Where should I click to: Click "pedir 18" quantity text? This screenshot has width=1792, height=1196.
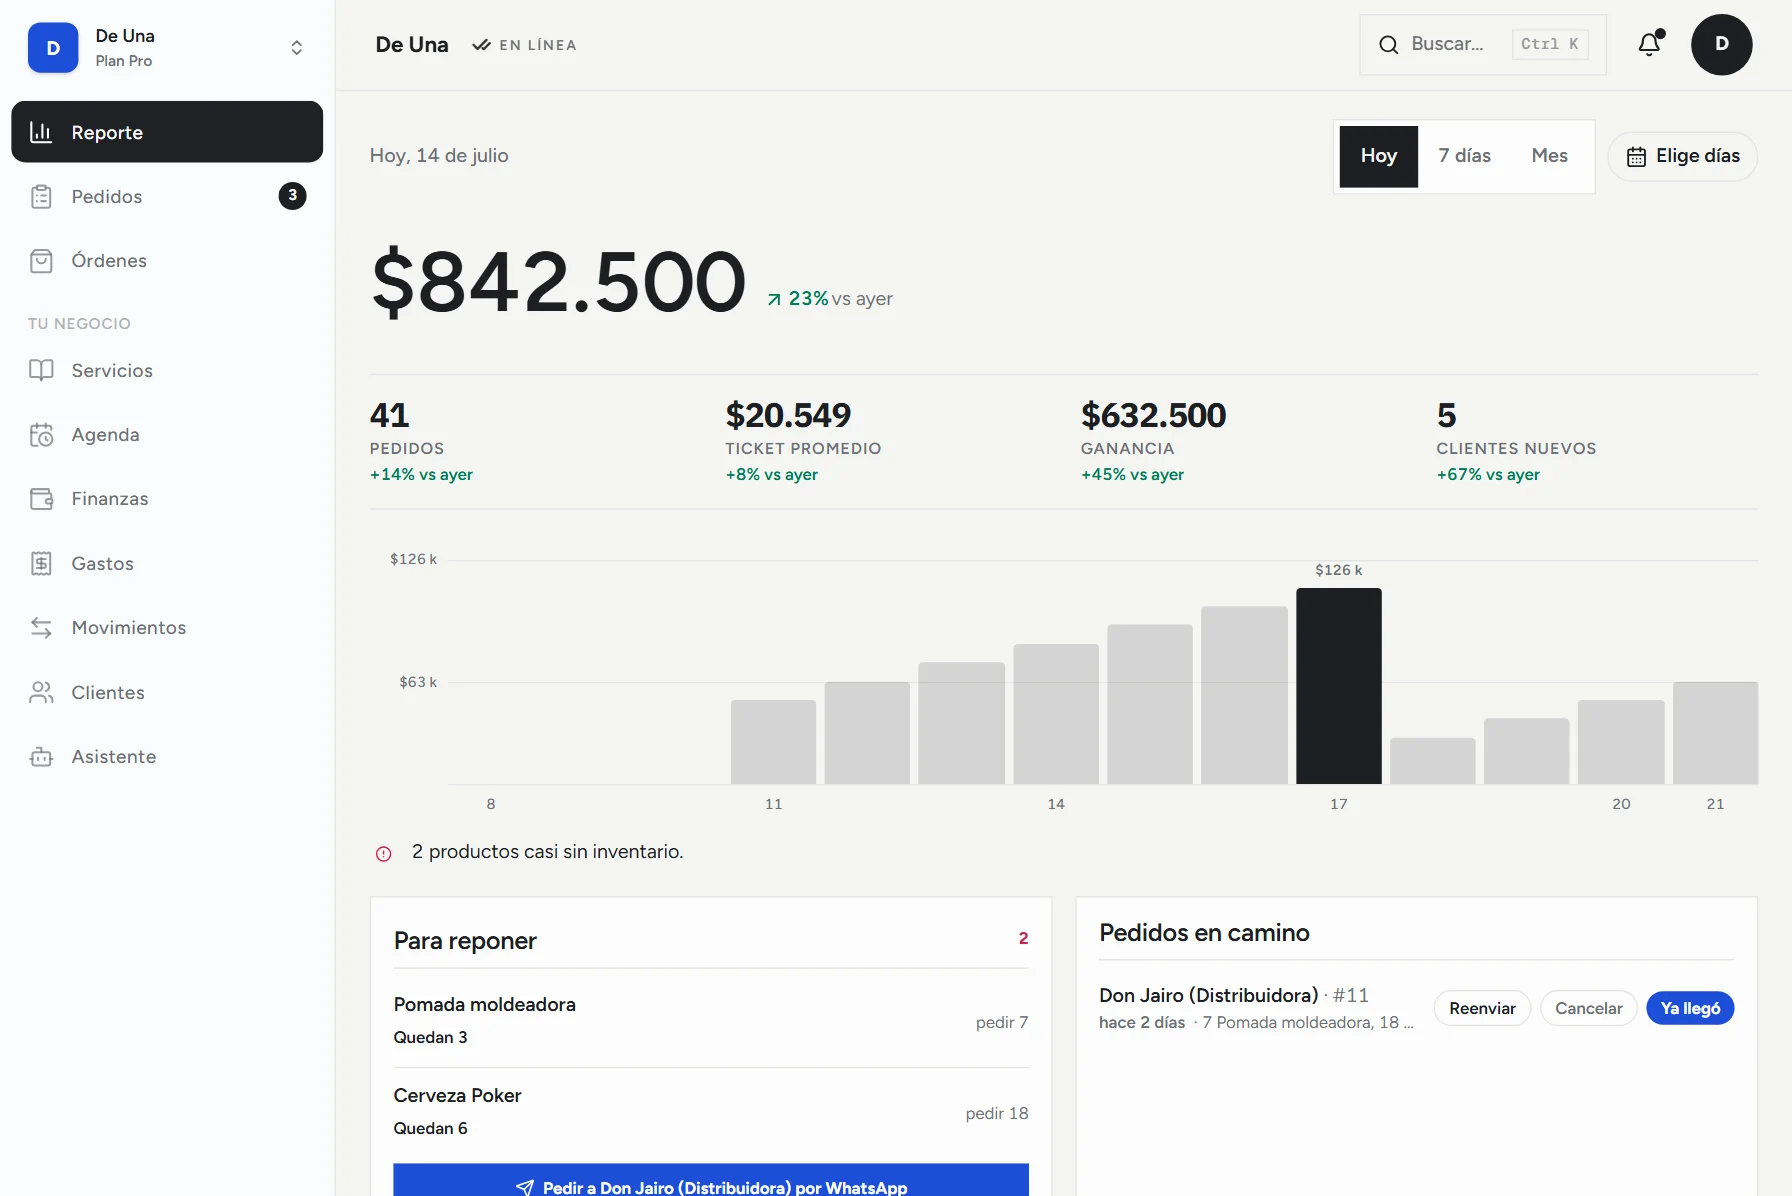click(x=997, y=1113)
